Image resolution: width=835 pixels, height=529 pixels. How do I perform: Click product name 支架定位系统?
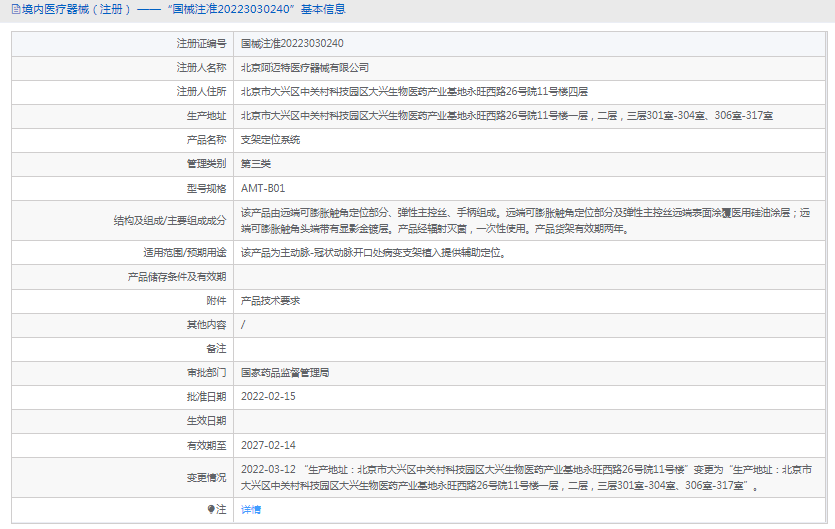coord(270,140)
